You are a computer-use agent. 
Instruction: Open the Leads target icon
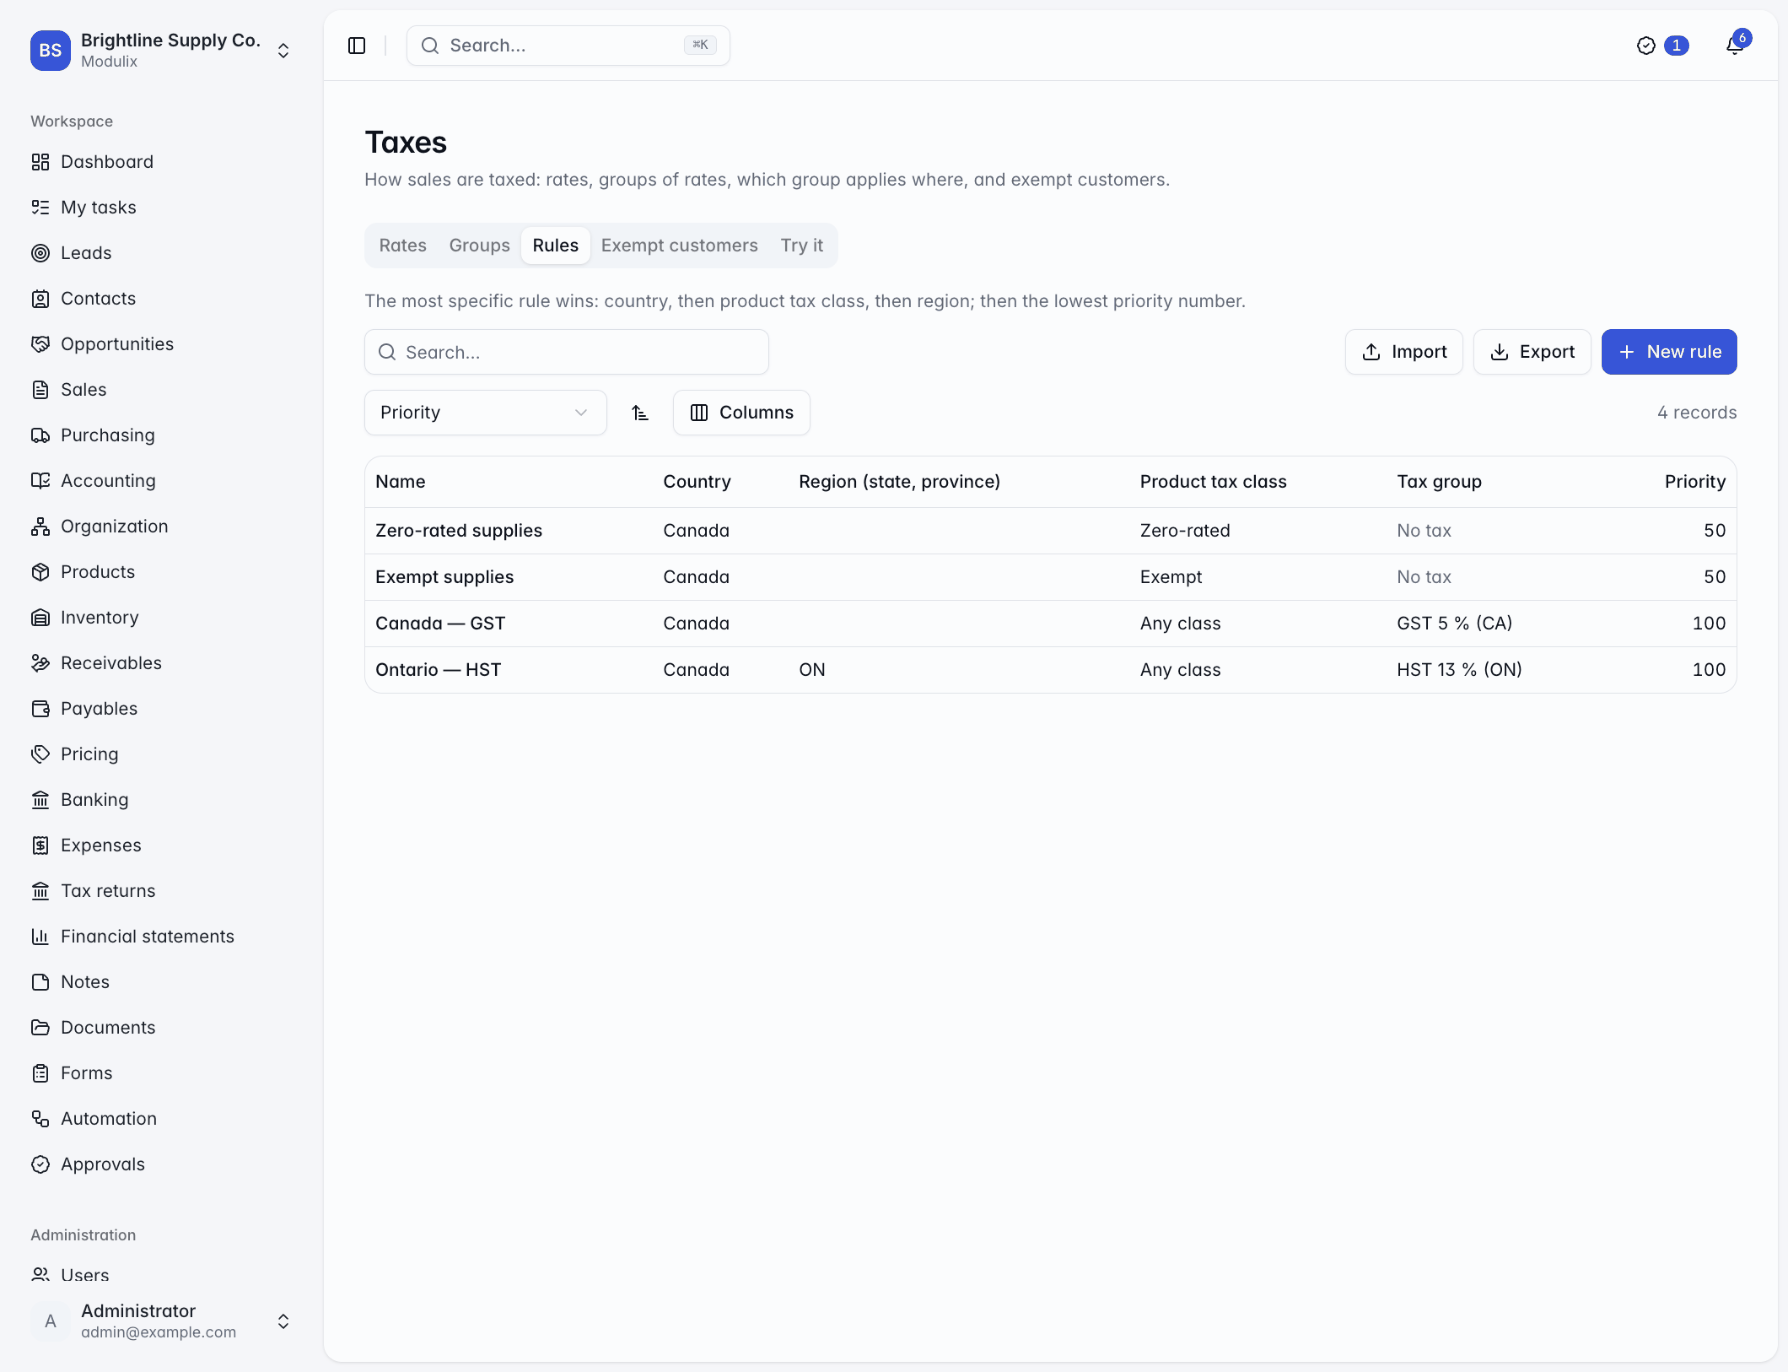coord(40,253)
